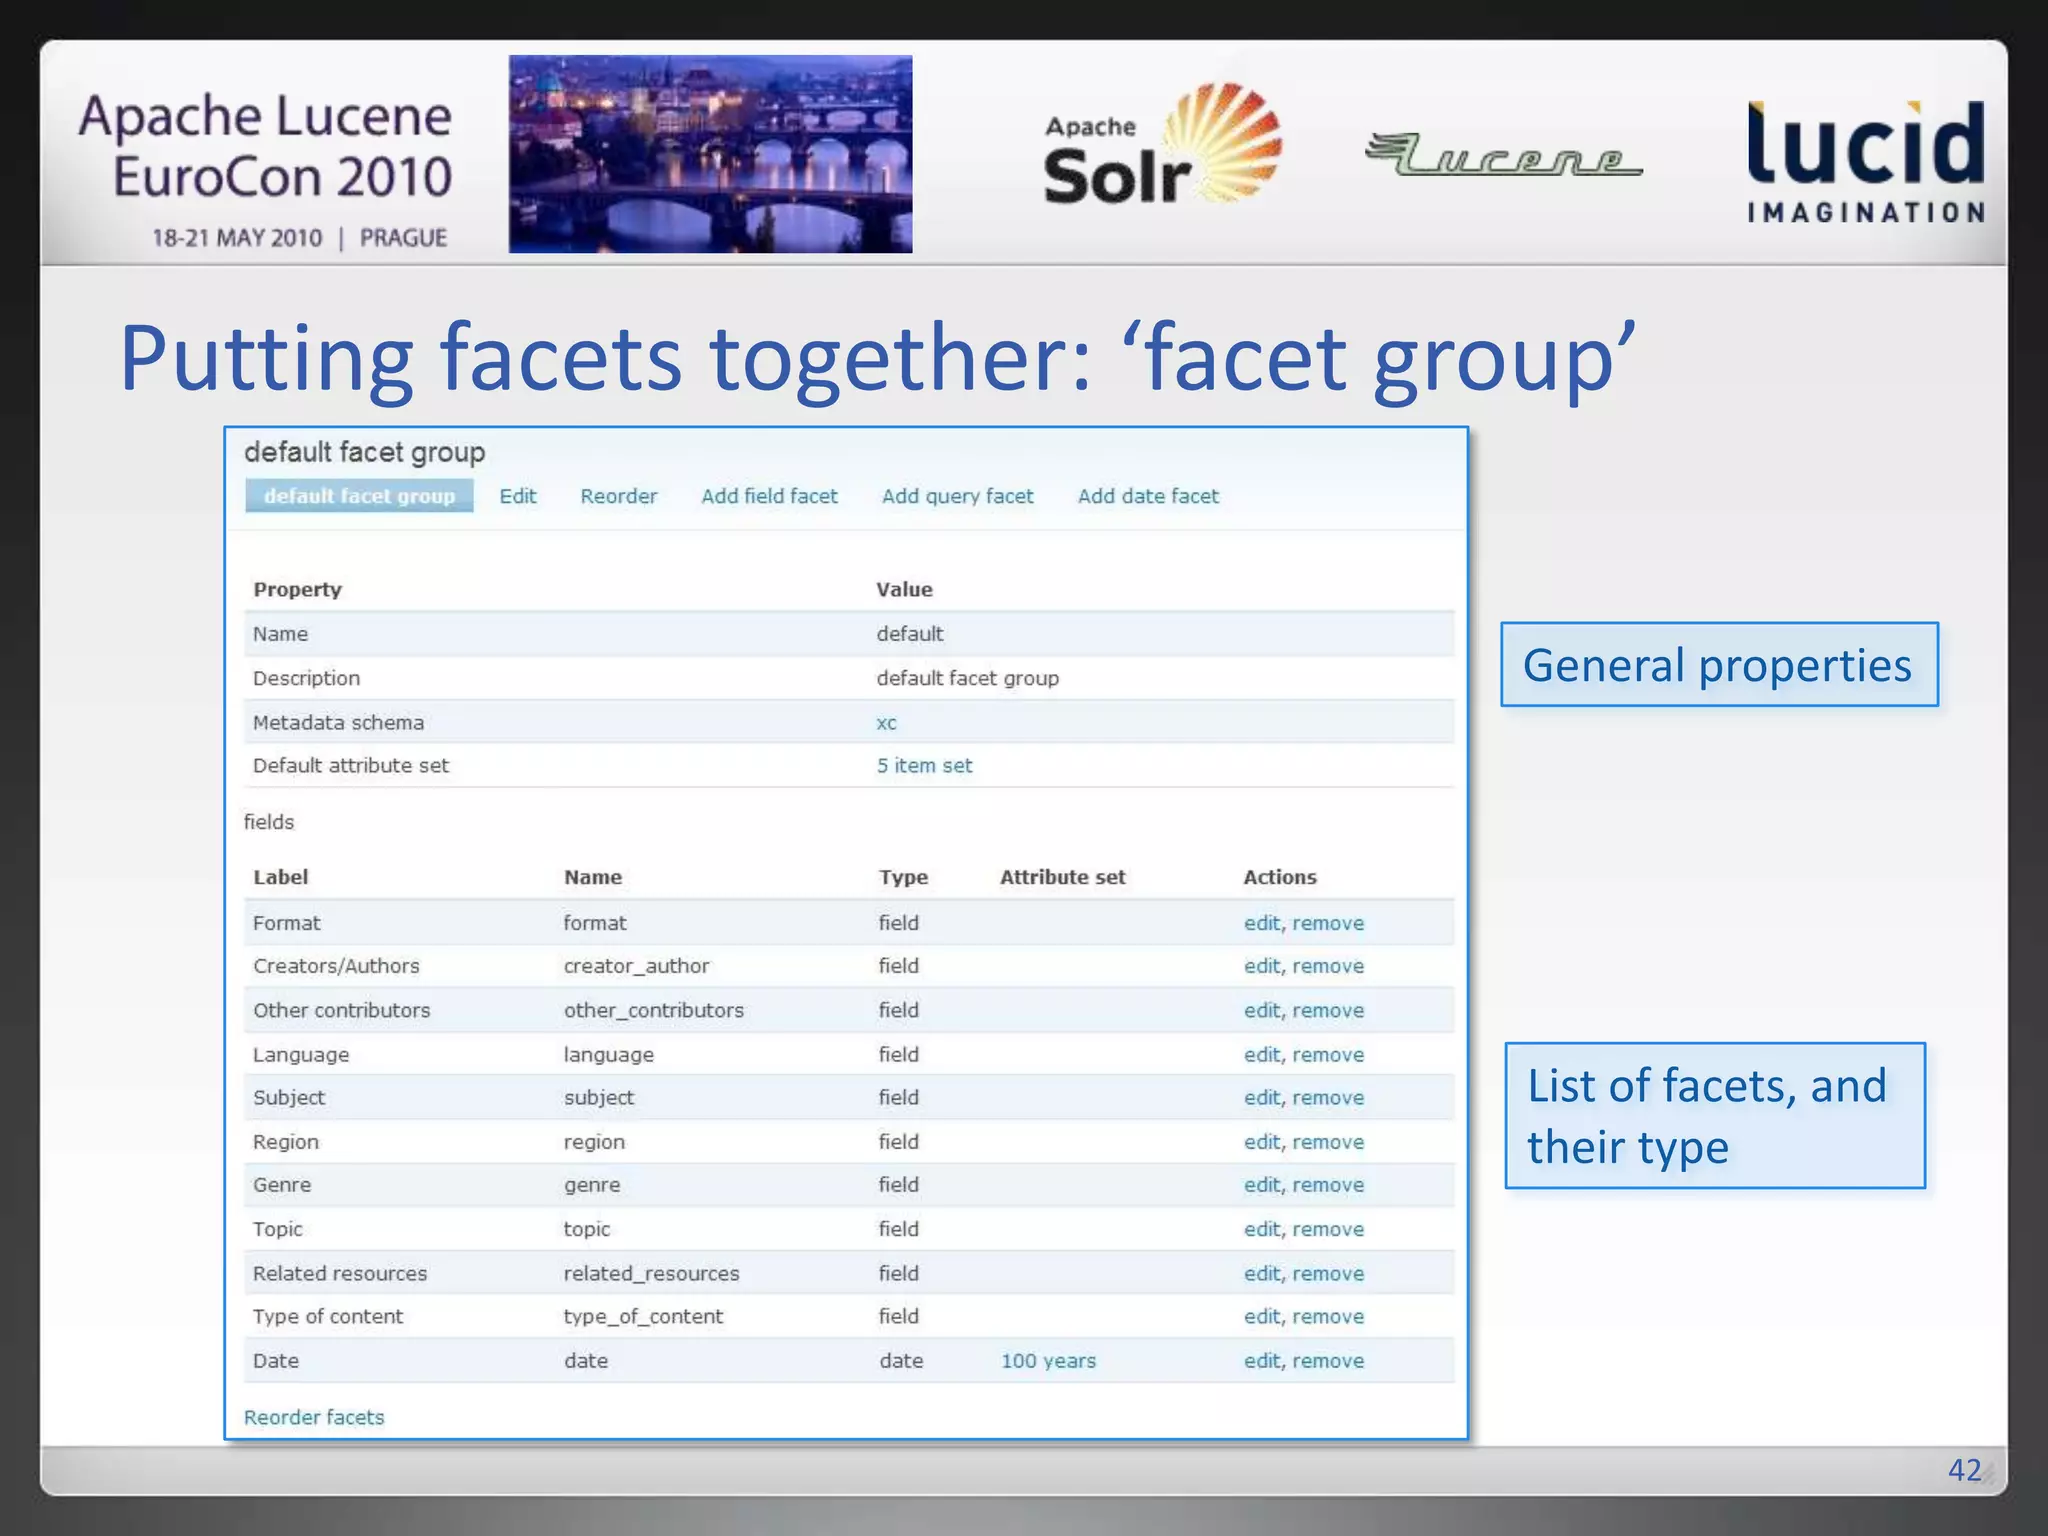Open the '5 item set' link
The image size is (2048, 1536).
pos(924,766)
